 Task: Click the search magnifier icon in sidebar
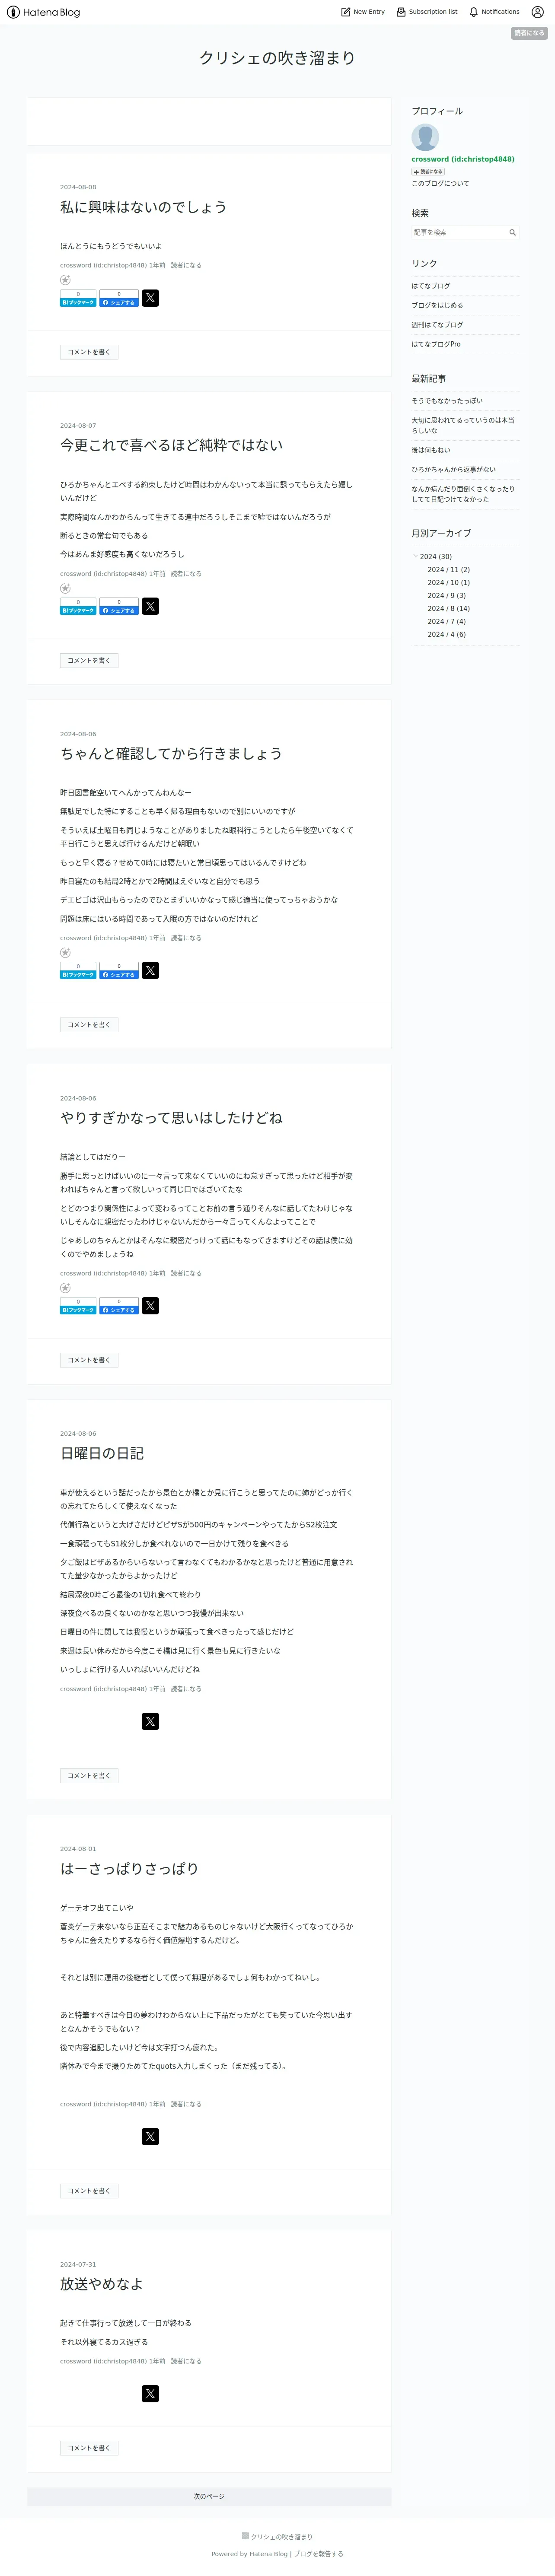click(512, 232)
